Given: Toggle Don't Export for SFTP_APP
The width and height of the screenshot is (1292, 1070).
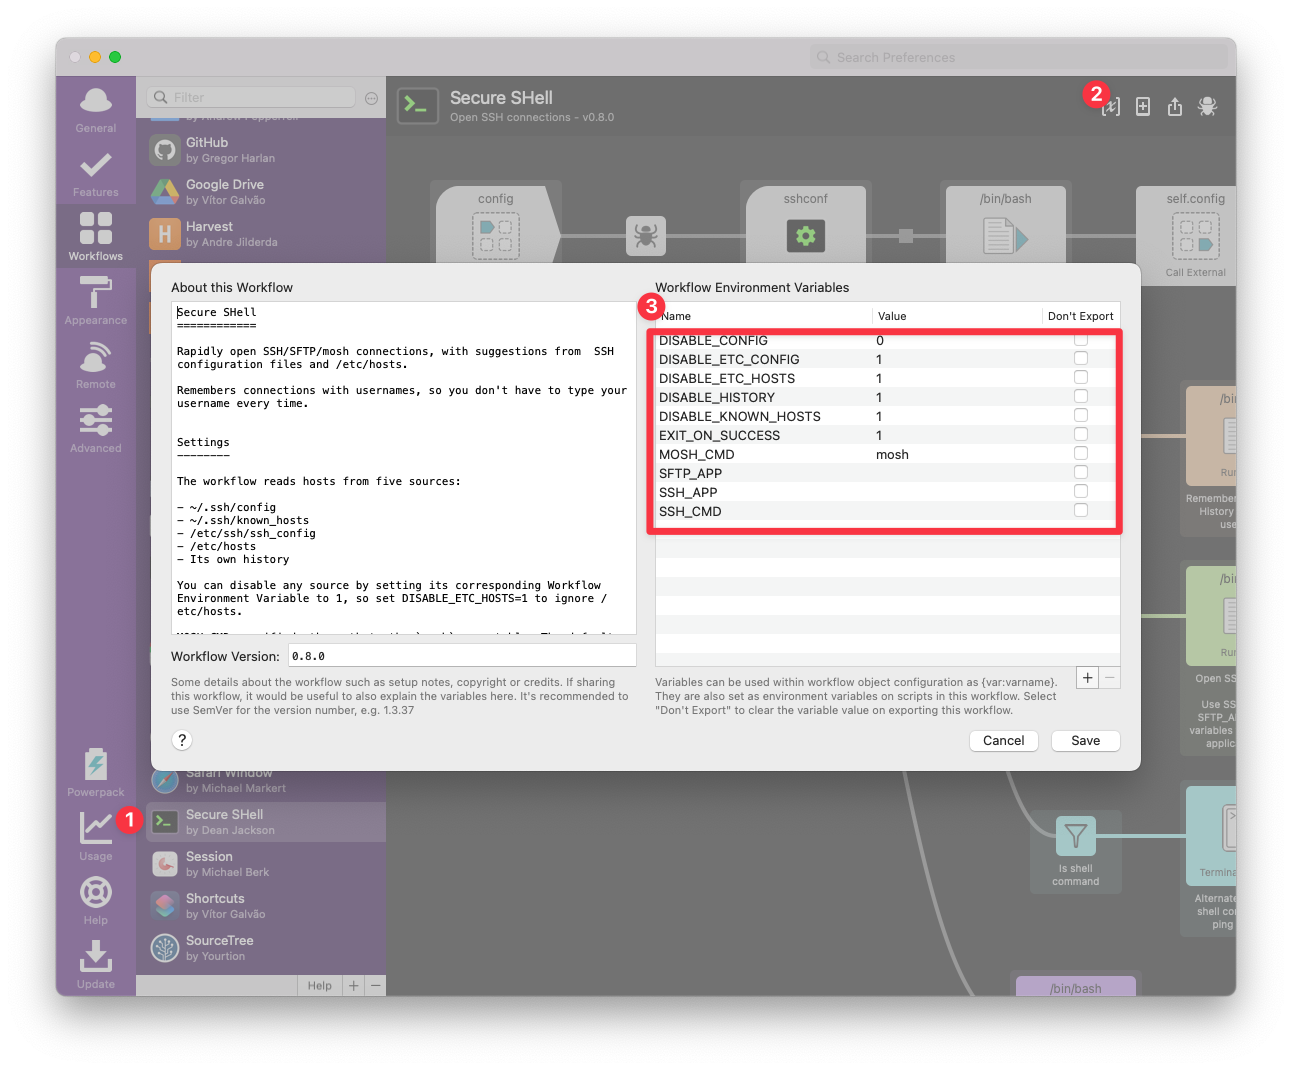Looking at the screenshot, I should (x=1081, y=472).
